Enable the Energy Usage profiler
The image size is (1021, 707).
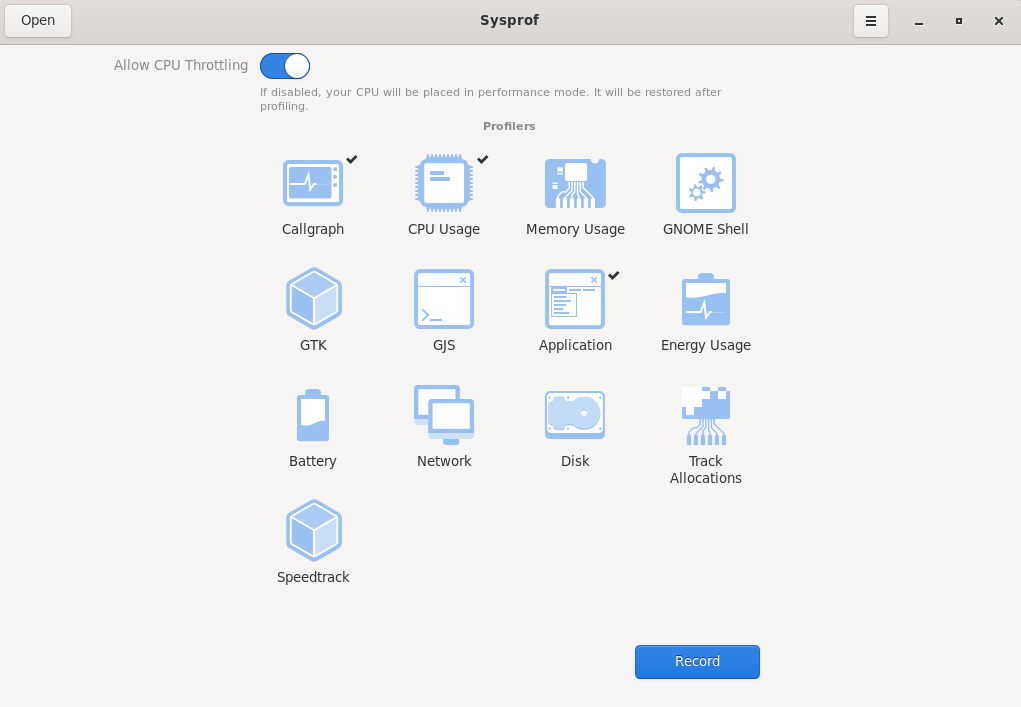tap(705, 300)
